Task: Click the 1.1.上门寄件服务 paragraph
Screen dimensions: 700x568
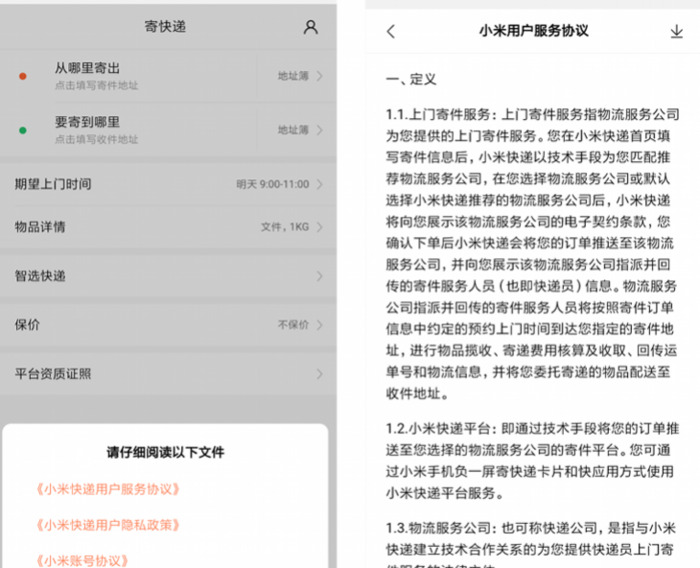Action: click(x=532, y=254)
